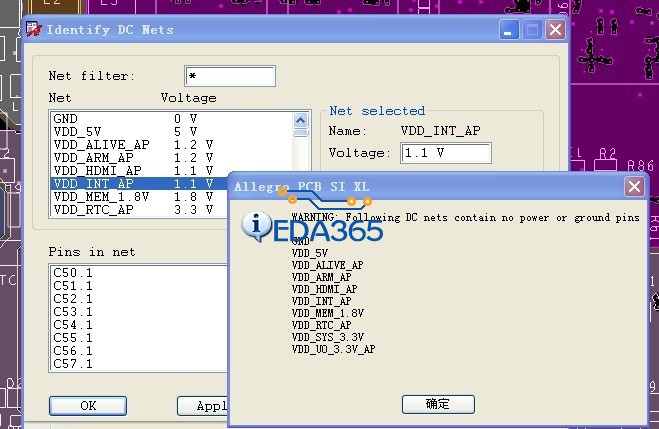This screenshot has height=429, width=659.
Task: Click the net list scrollbar thumb
Action: coord(300,133)
